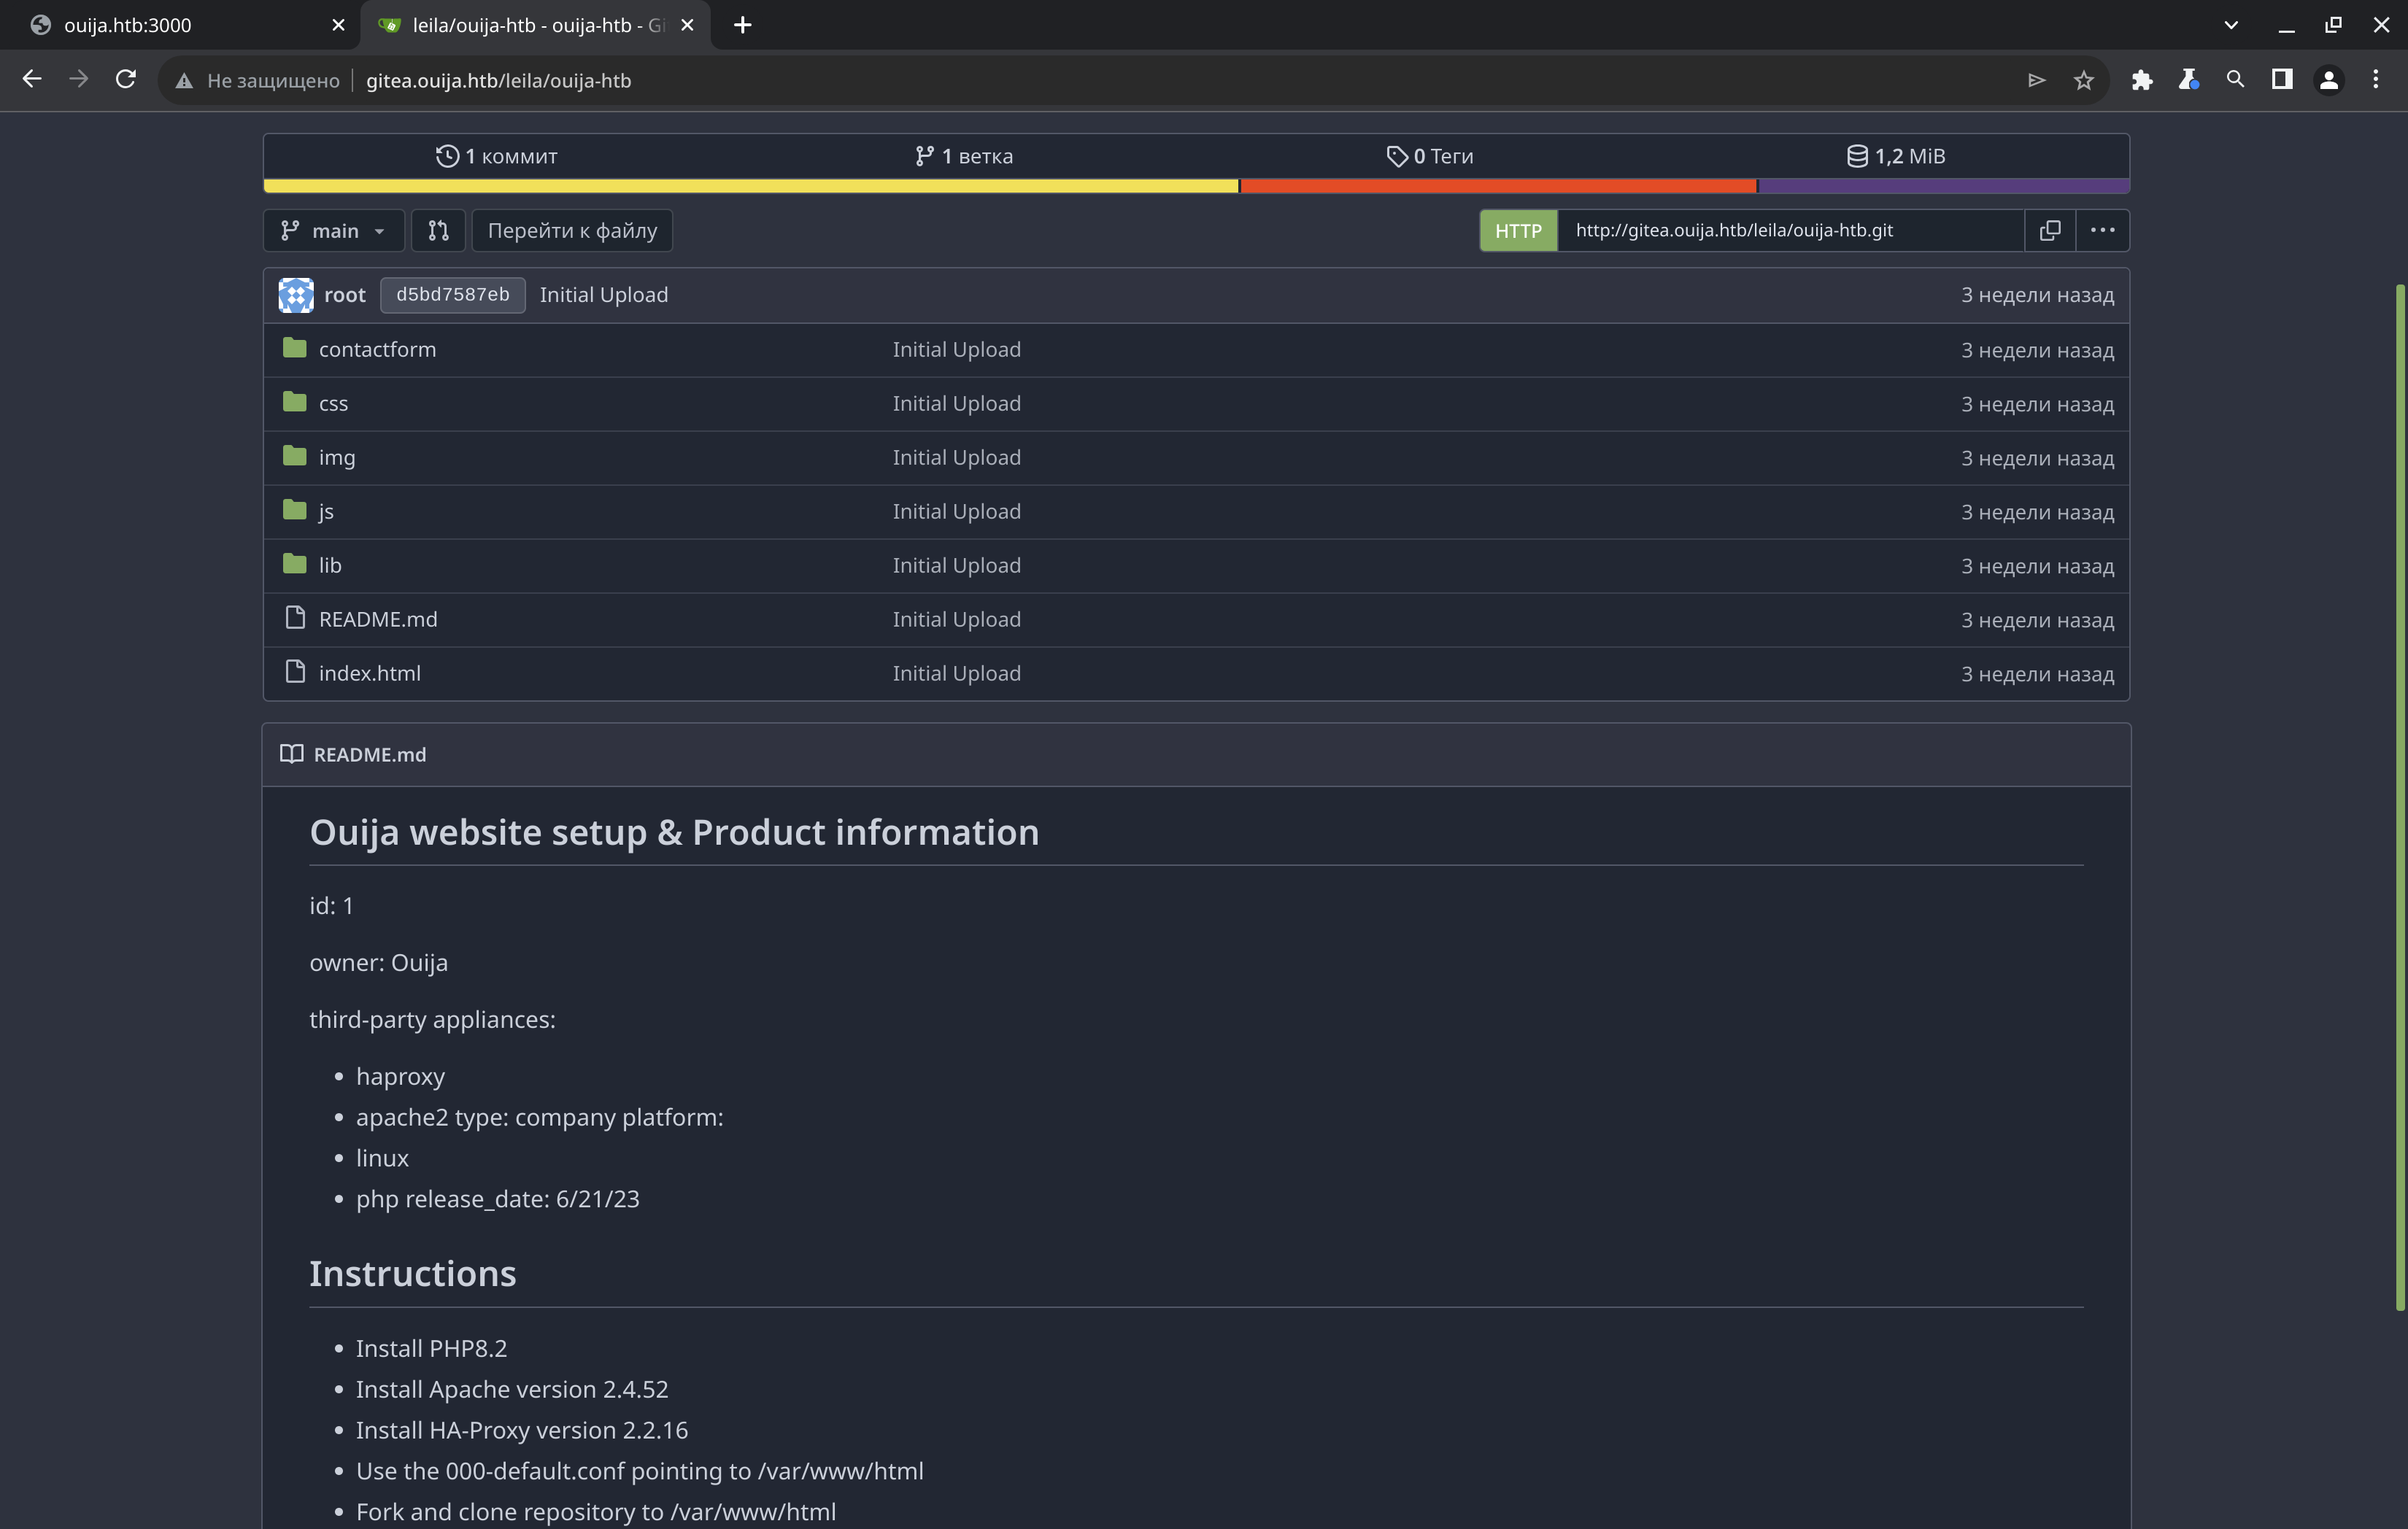Click the README book icon header
Screen dimensions: 2408x1529
[x=291, y=754]
